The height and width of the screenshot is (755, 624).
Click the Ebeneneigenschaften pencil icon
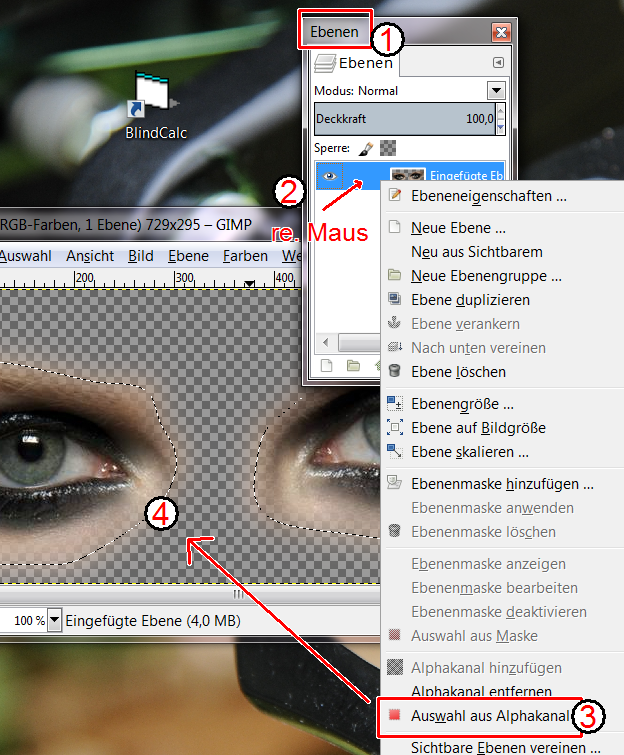tap(395, 195)
